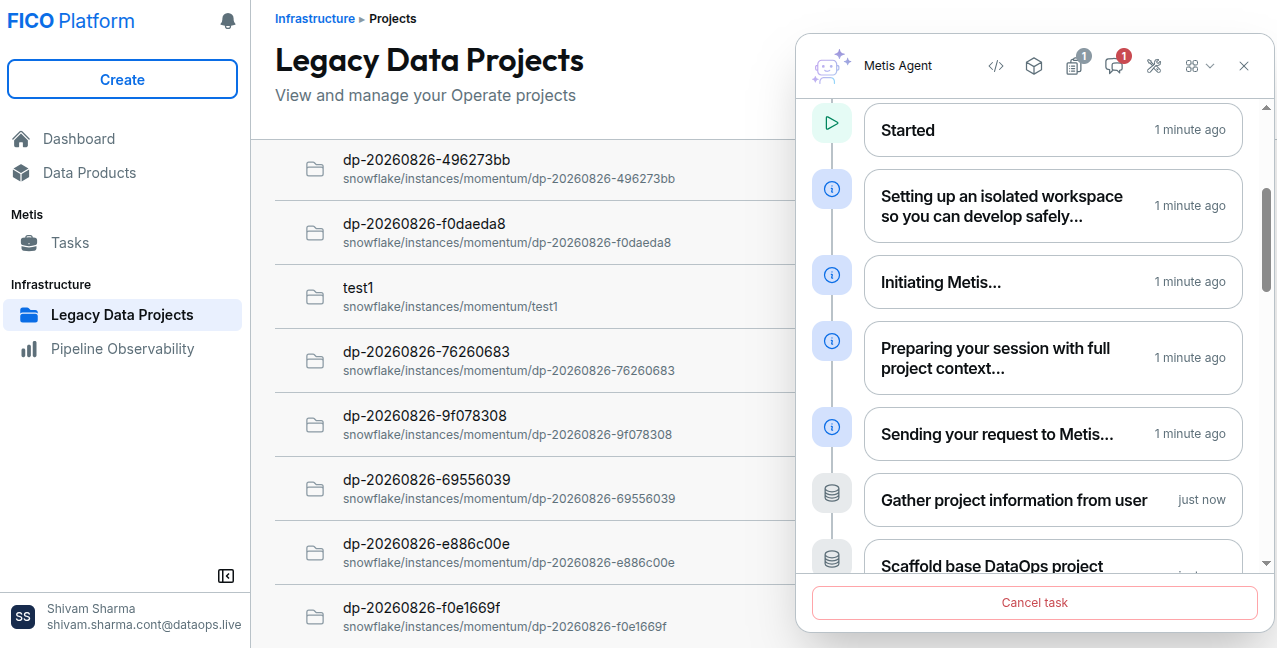Click user email shivam.sharma.cont@dataops.live
Viewport: 1277px width, 648px height.
144,625
